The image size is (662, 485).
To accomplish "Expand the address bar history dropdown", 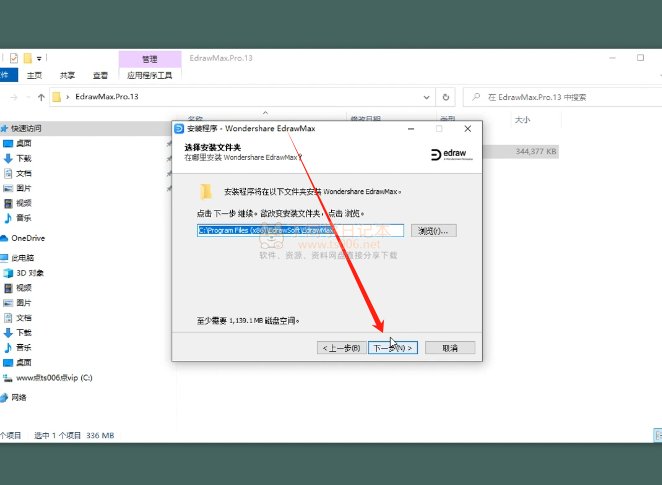I will tap(426, 97).
